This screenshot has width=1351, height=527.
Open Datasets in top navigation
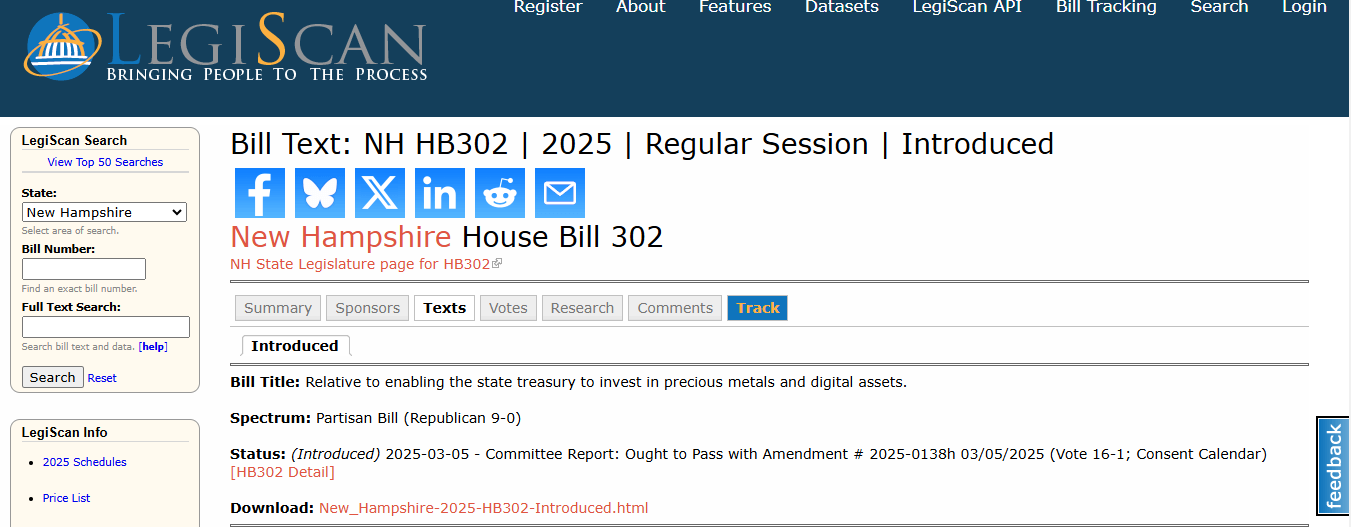point(842,7)
